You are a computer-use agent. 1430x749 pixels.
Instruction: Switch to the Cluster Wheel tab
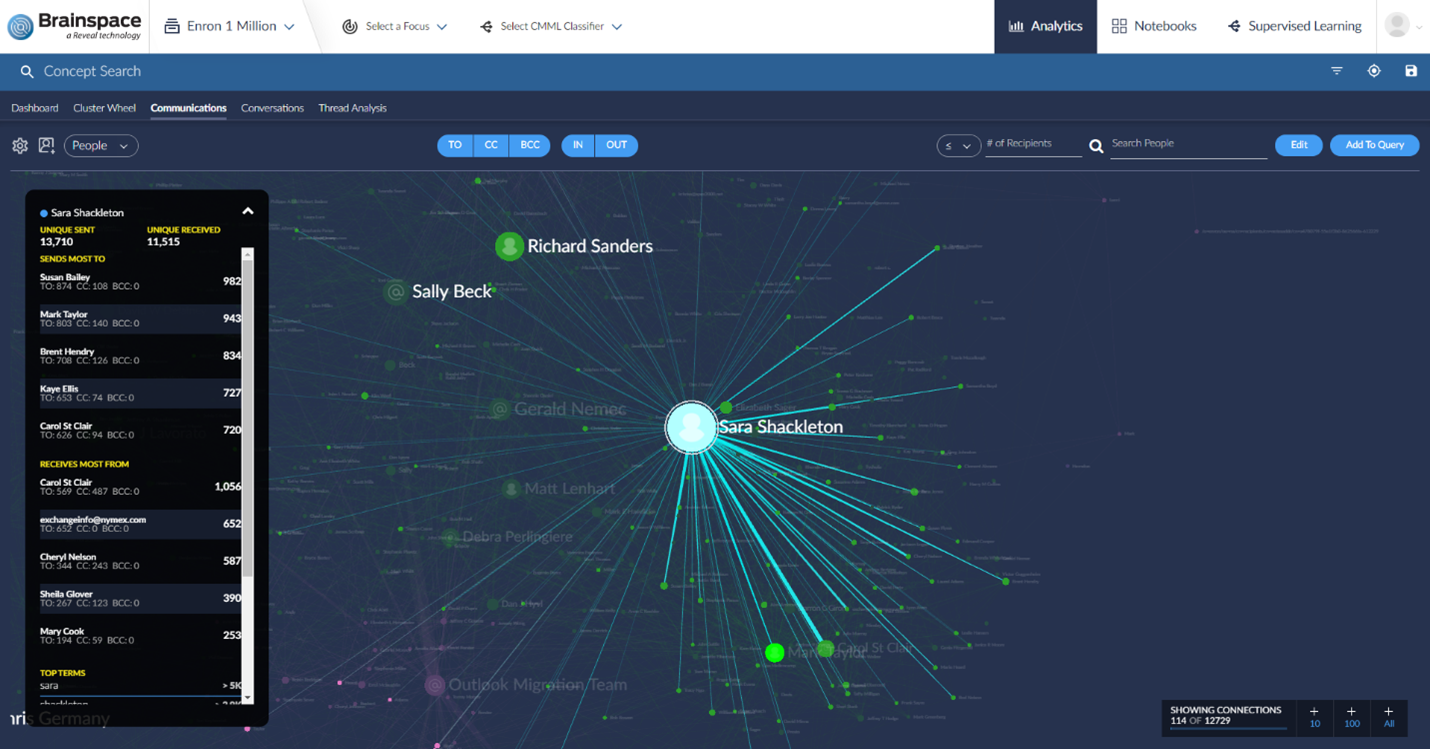pyautogui.click(x=104, y=108)
